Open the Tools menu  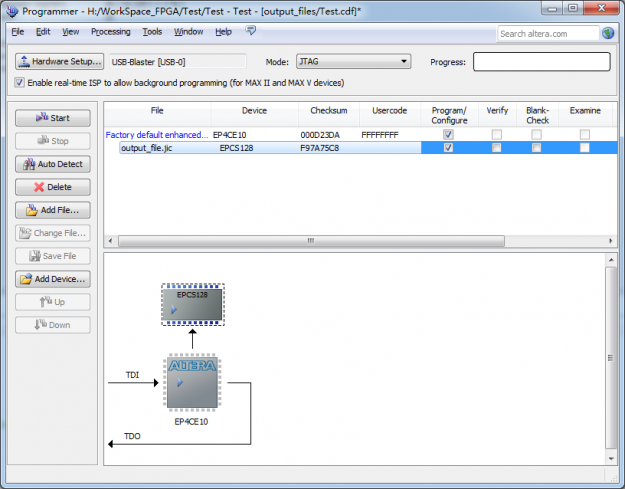coord(152,31)
